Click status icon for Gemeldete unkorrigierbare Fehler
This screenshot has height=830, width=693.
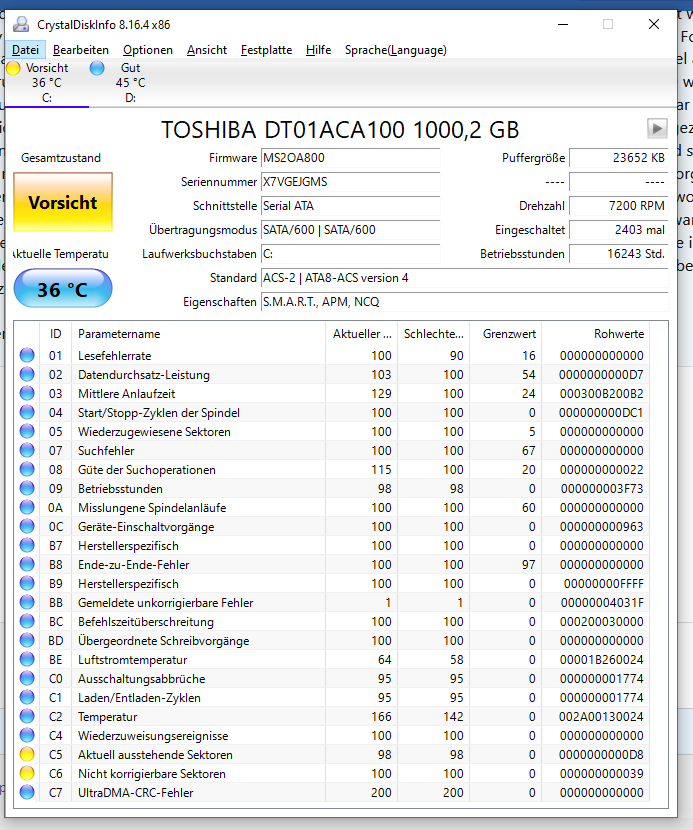tap(27, 602)
